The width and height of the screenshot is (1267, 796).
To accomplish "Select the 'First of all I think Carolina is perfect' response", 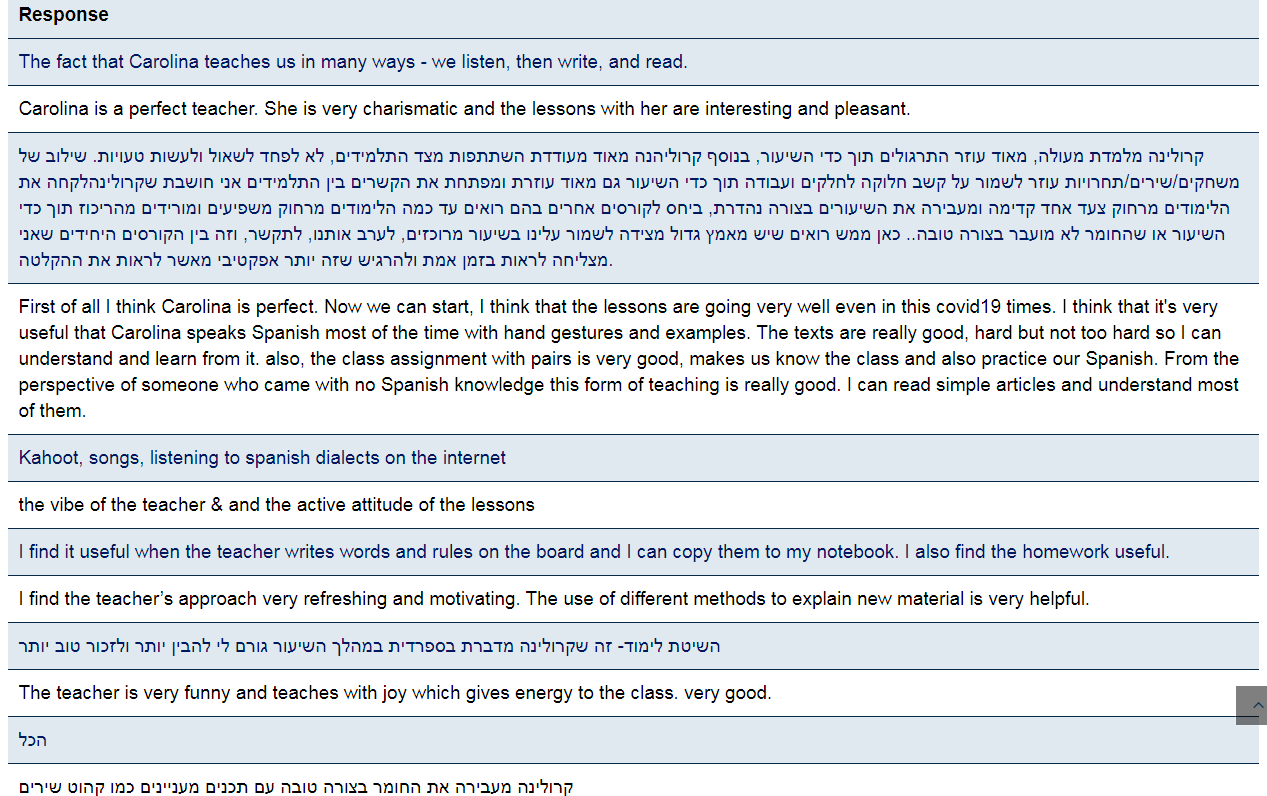I will 633,359.
